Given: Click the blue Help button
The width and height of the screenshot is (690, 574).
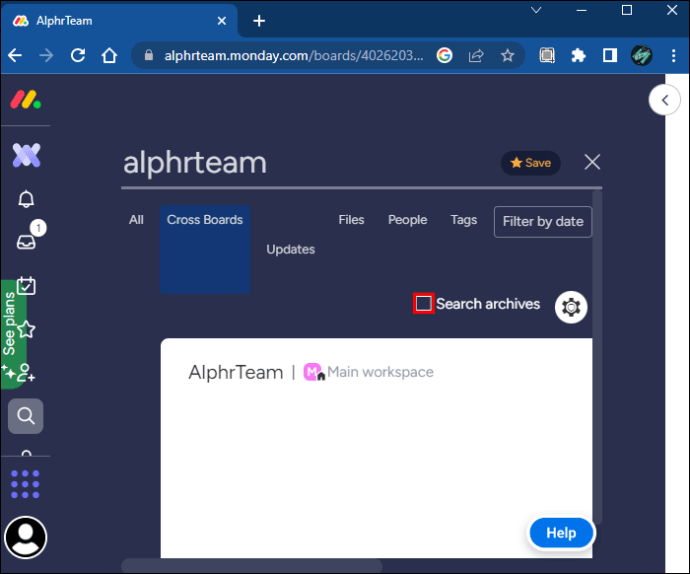Looking at the screenshot, I should coord(561,533).
